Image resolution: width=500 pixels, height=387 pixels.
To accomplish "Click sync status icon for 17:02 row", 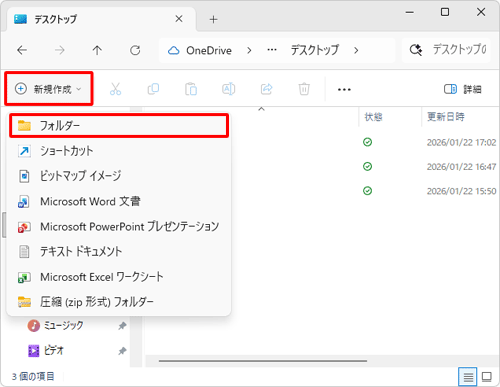I will click(x=367, y=142).
